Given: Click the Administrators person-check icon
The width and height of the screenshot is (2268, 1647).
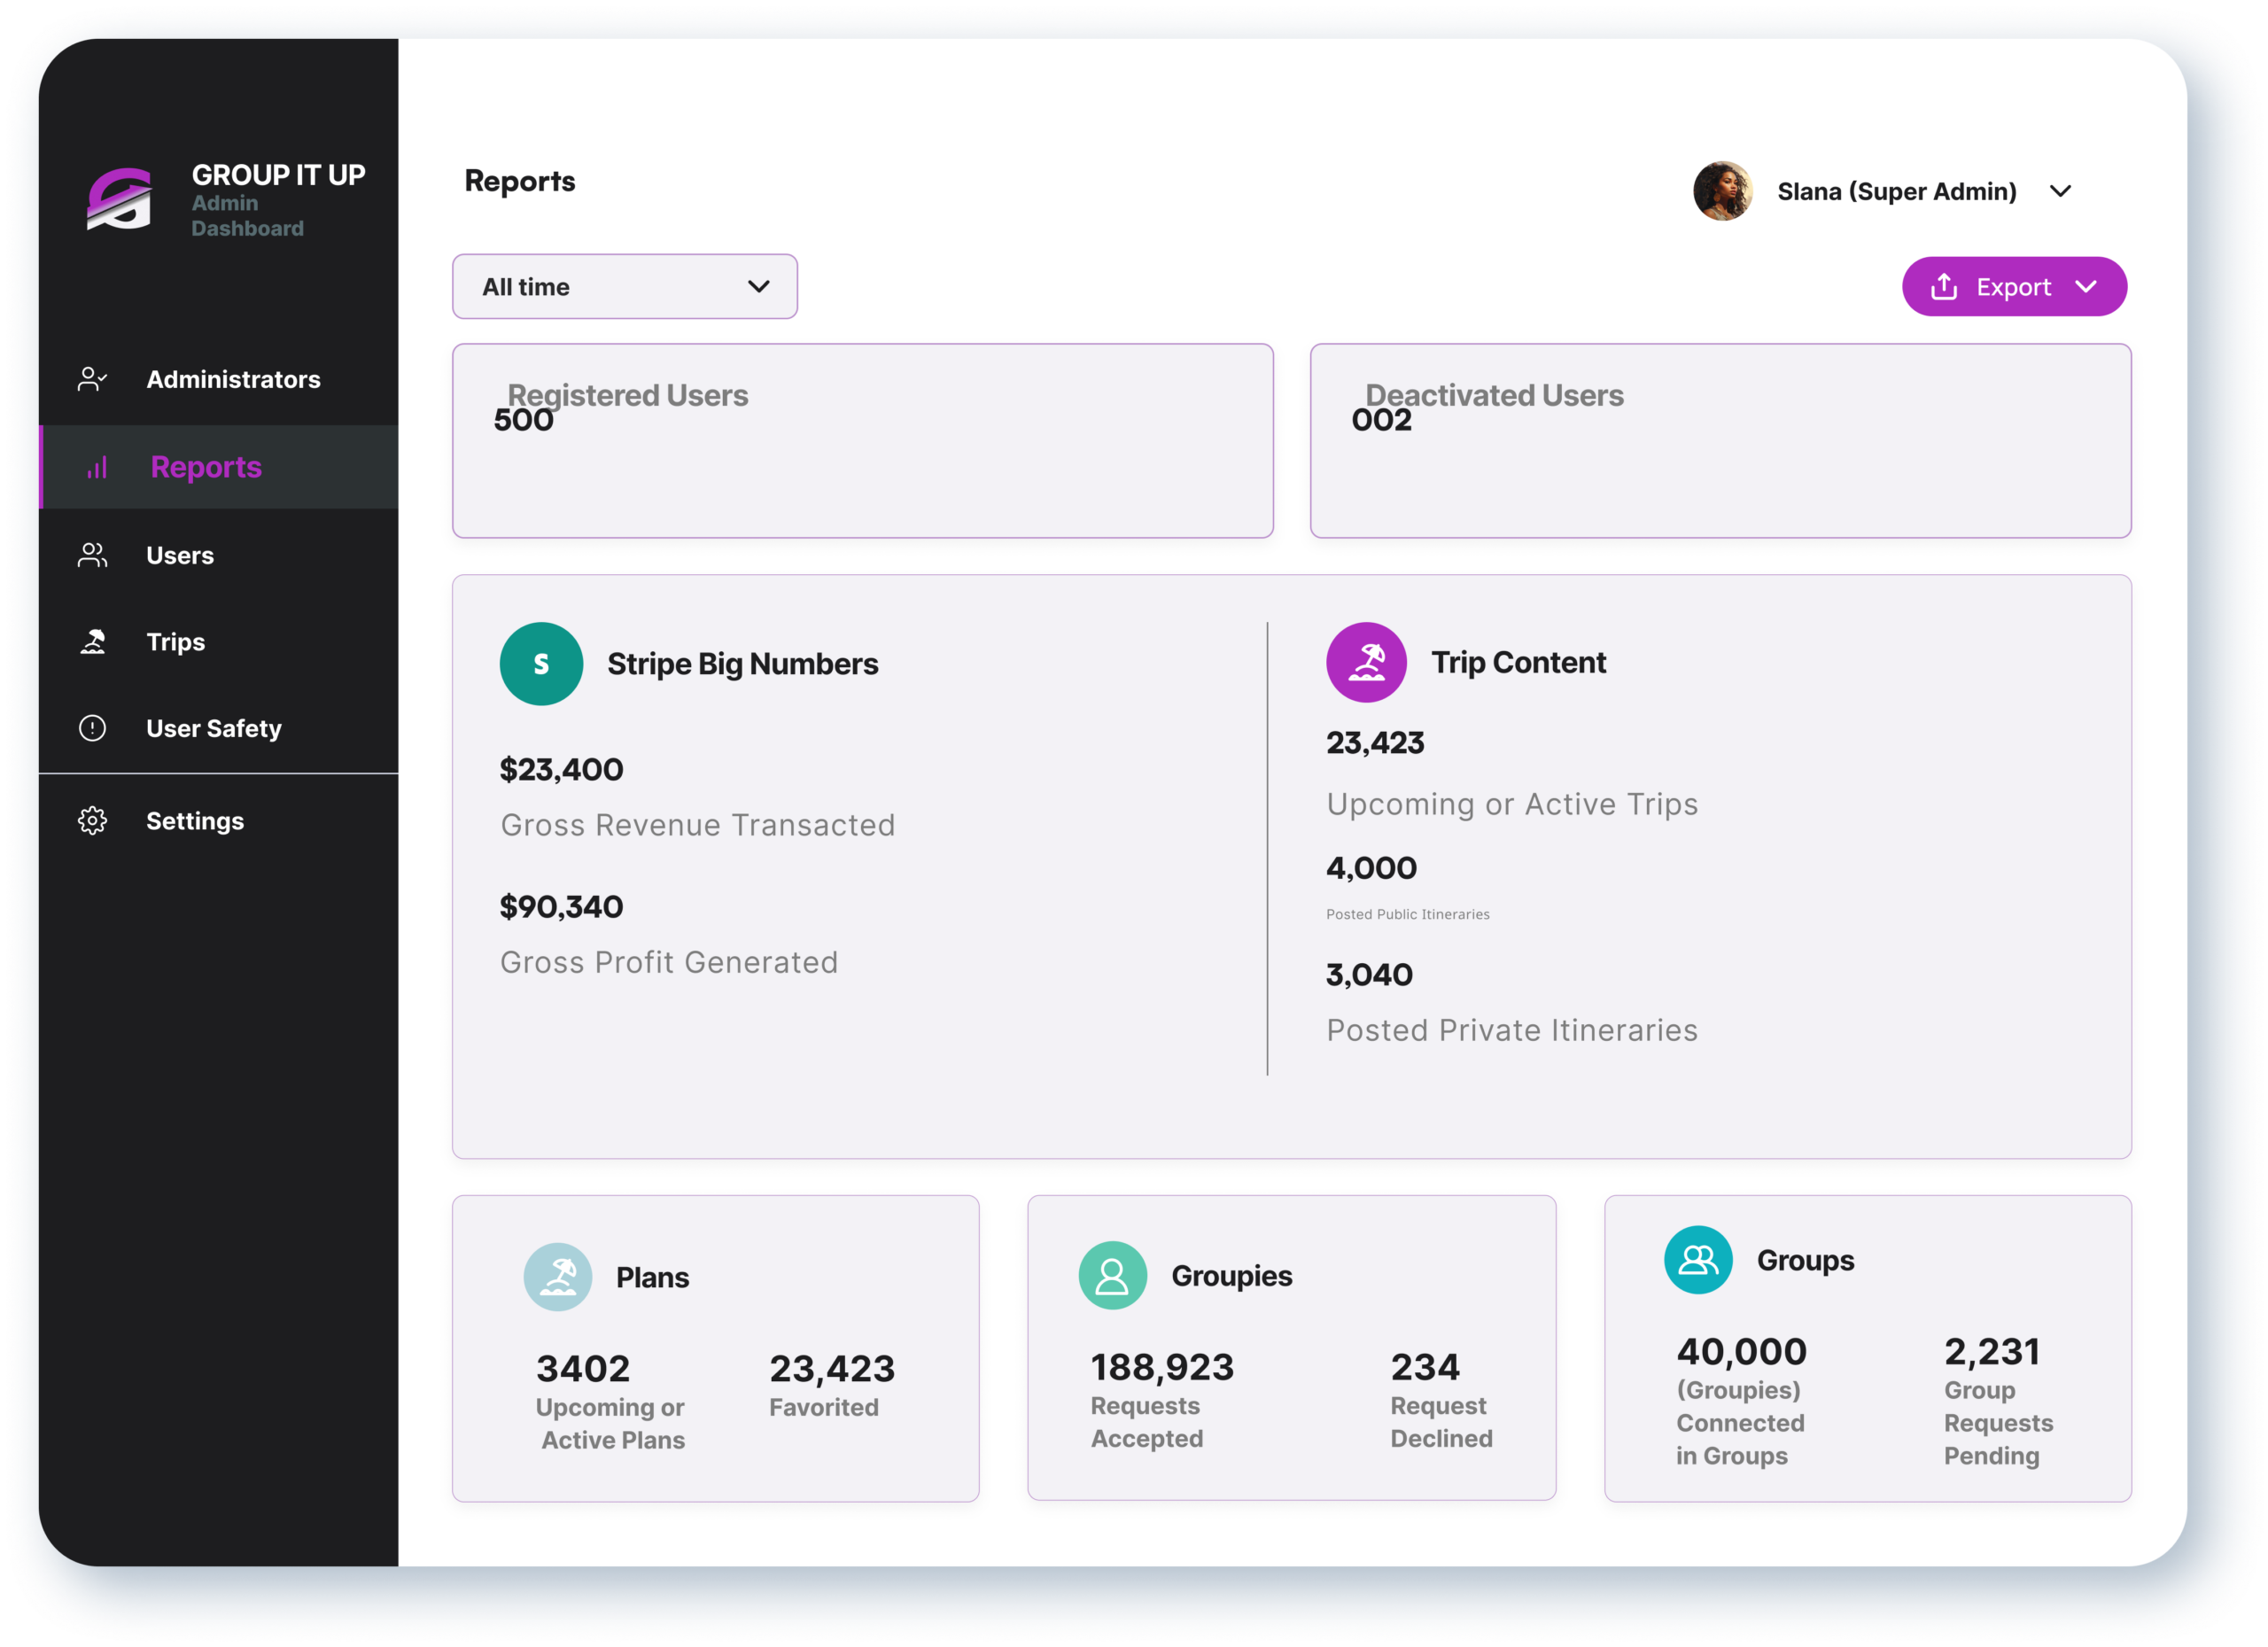Looking at the screenshot, I should coord(92,379).
